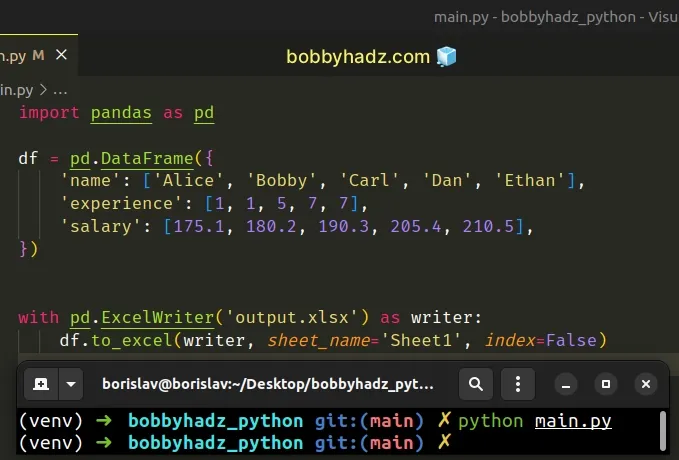This screenshot has width=679, height=460.
Task: Click the 'ExcelWriter' class name
Action: pos(158,317)
